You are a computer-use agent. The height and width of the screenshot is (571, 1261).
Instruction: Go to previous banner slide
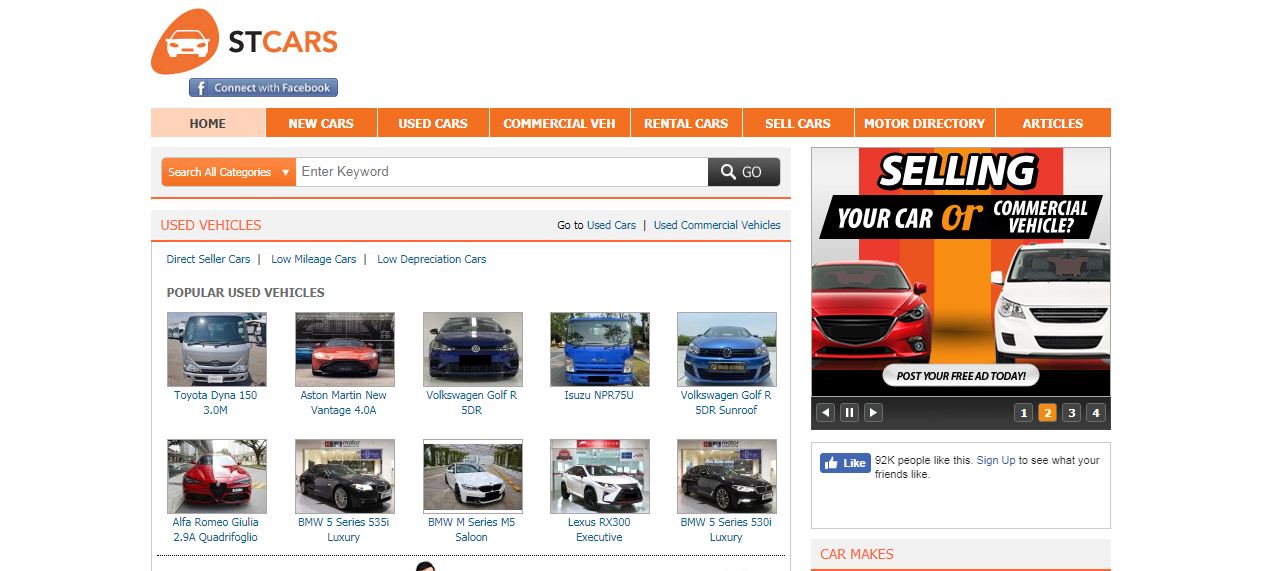(x=825, y=412)
